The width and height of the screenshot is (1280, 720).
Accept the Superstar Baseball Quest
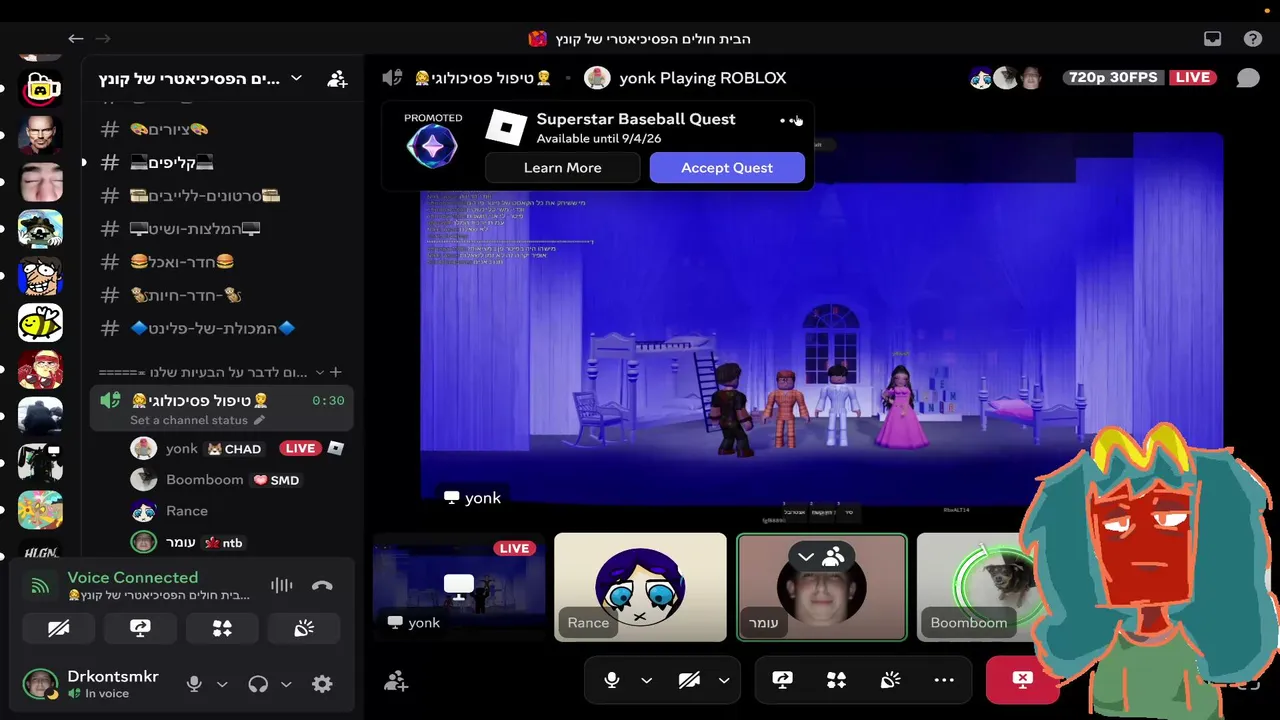pos(727,167)
